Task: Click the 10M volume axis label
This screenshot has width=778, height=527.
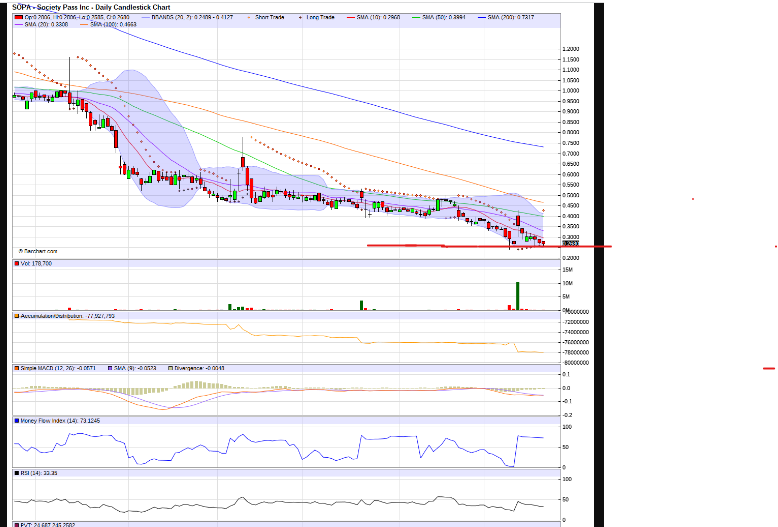Action: coord(568,283)
